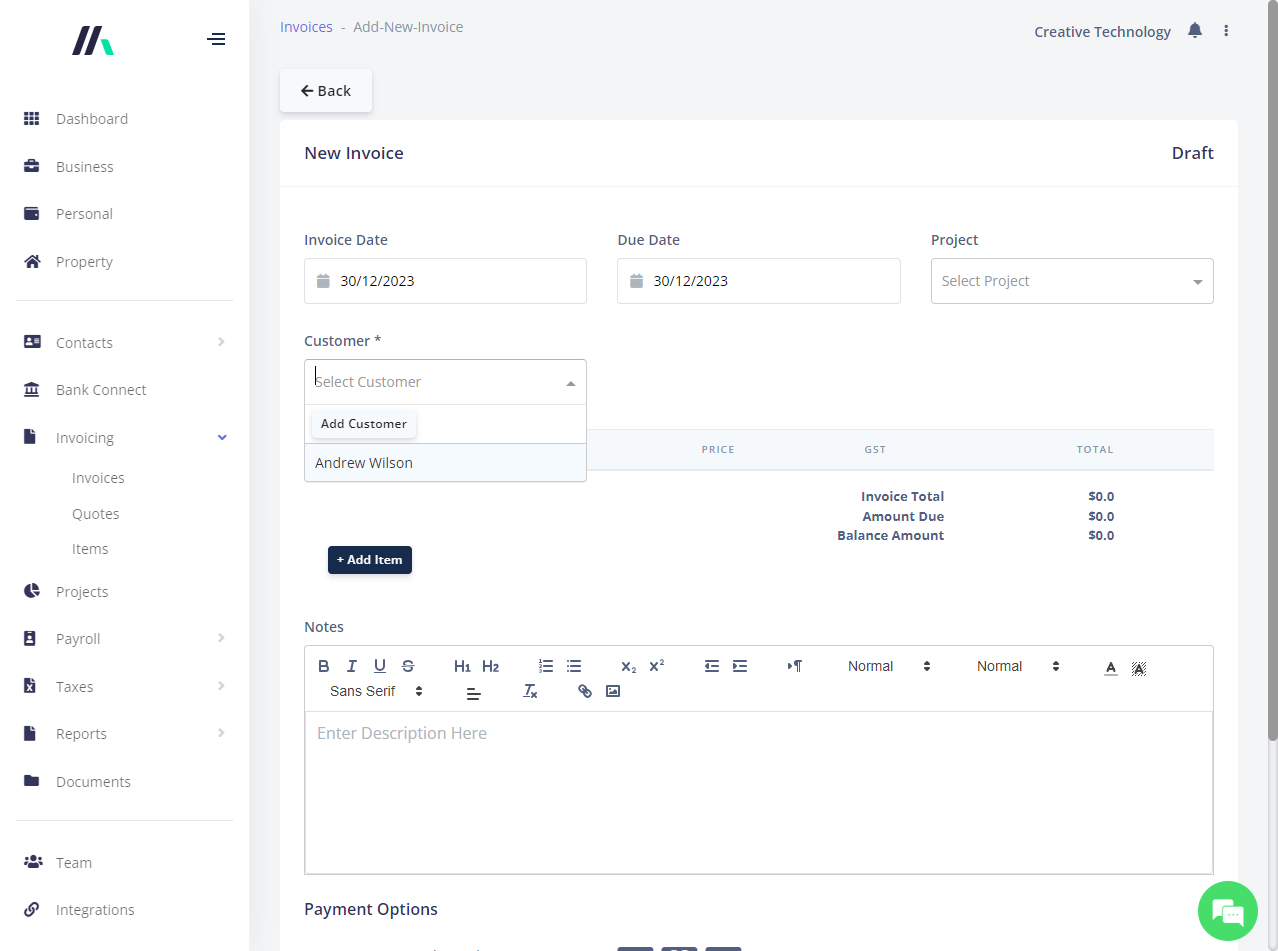Apply subscript formatting
This screenshot has width=1278, height=951.
tap(628, 666)
